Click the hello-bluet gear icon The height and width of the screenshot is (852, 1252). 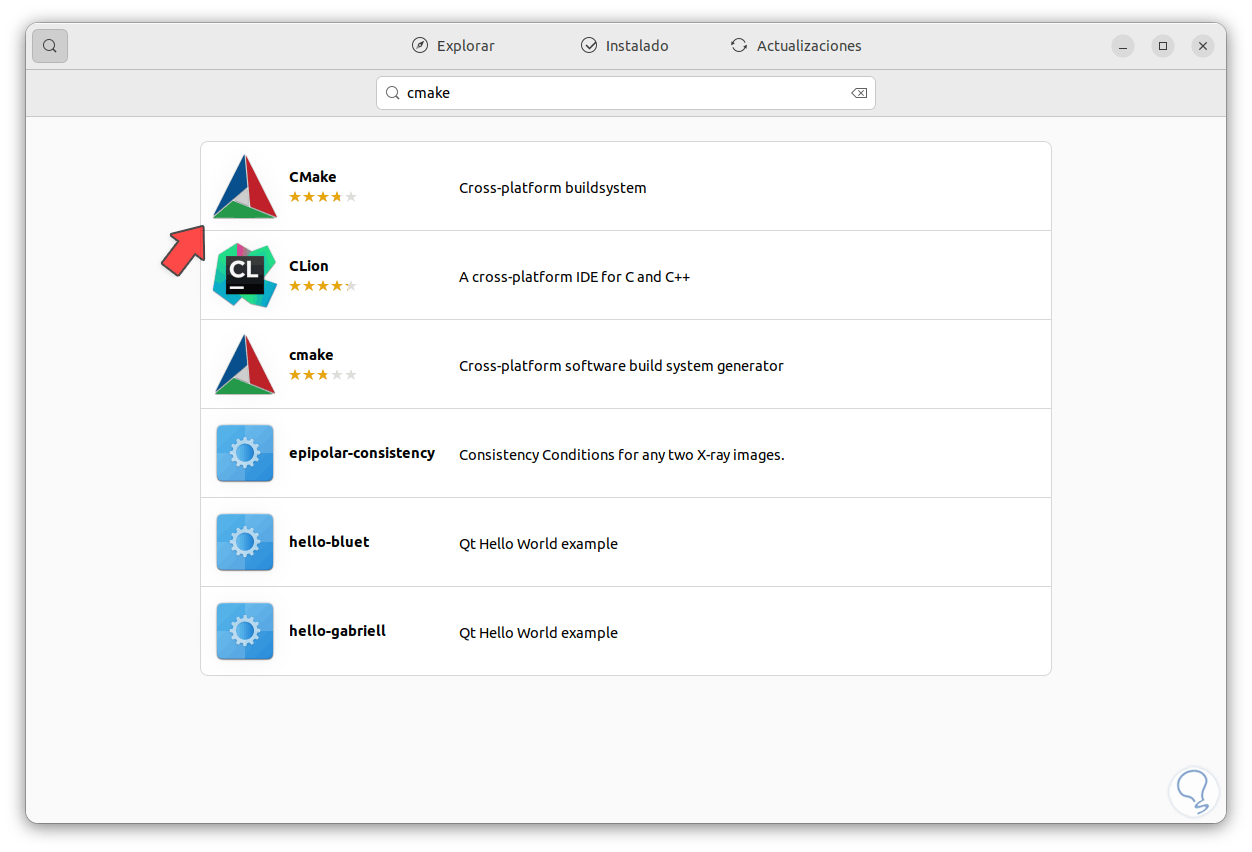[x=245, y=542]
